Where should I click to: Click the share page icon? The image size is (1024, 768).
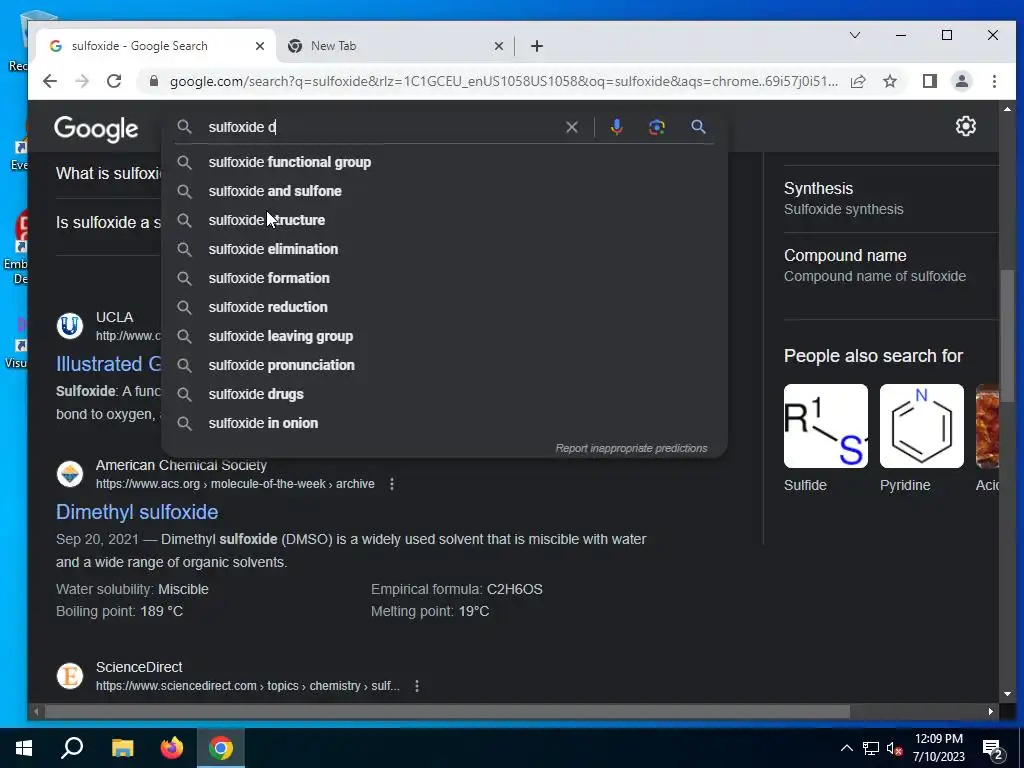pyautogui.click(x=858, y=81)
